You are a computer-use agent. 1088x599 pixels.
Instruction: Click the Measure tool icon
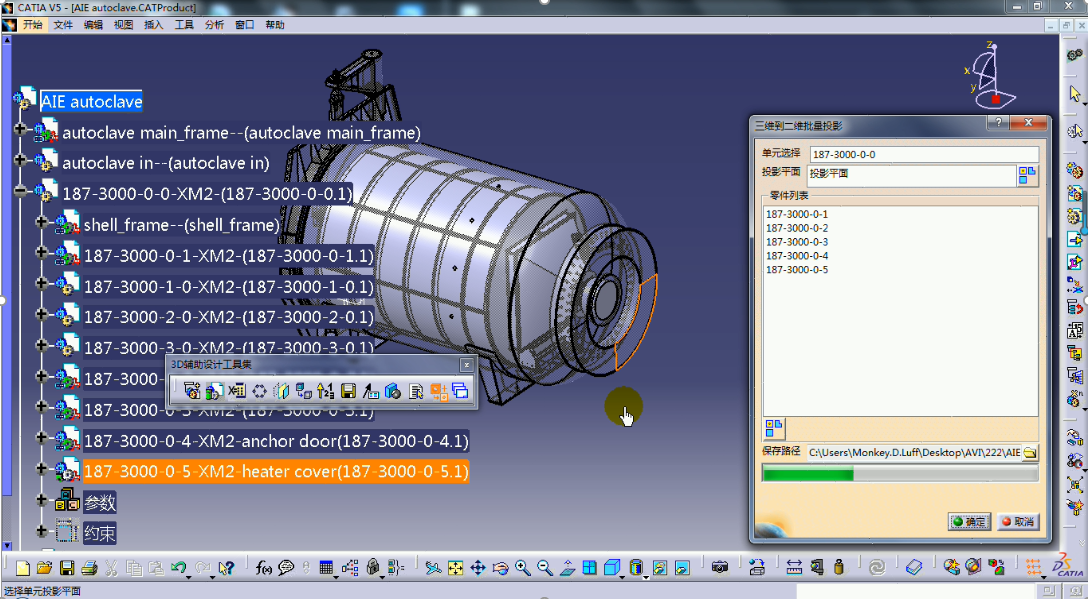795,567
